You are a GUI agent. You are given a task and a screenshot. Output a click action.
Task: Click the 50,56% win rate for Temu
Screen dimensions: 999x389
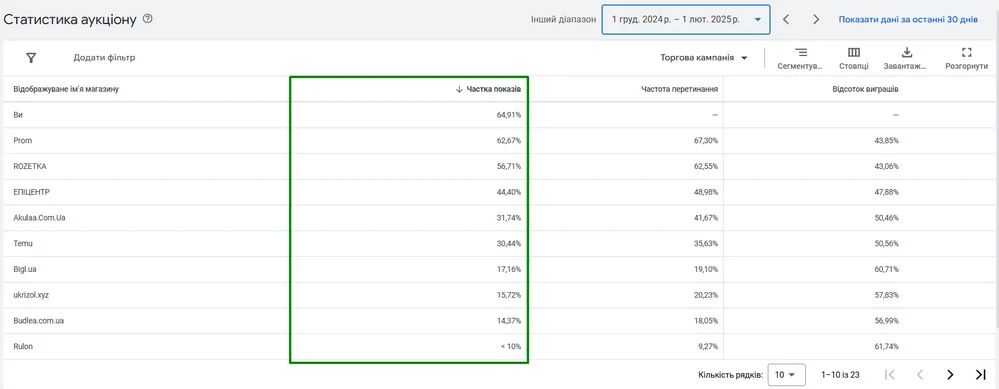coord(886,243)
